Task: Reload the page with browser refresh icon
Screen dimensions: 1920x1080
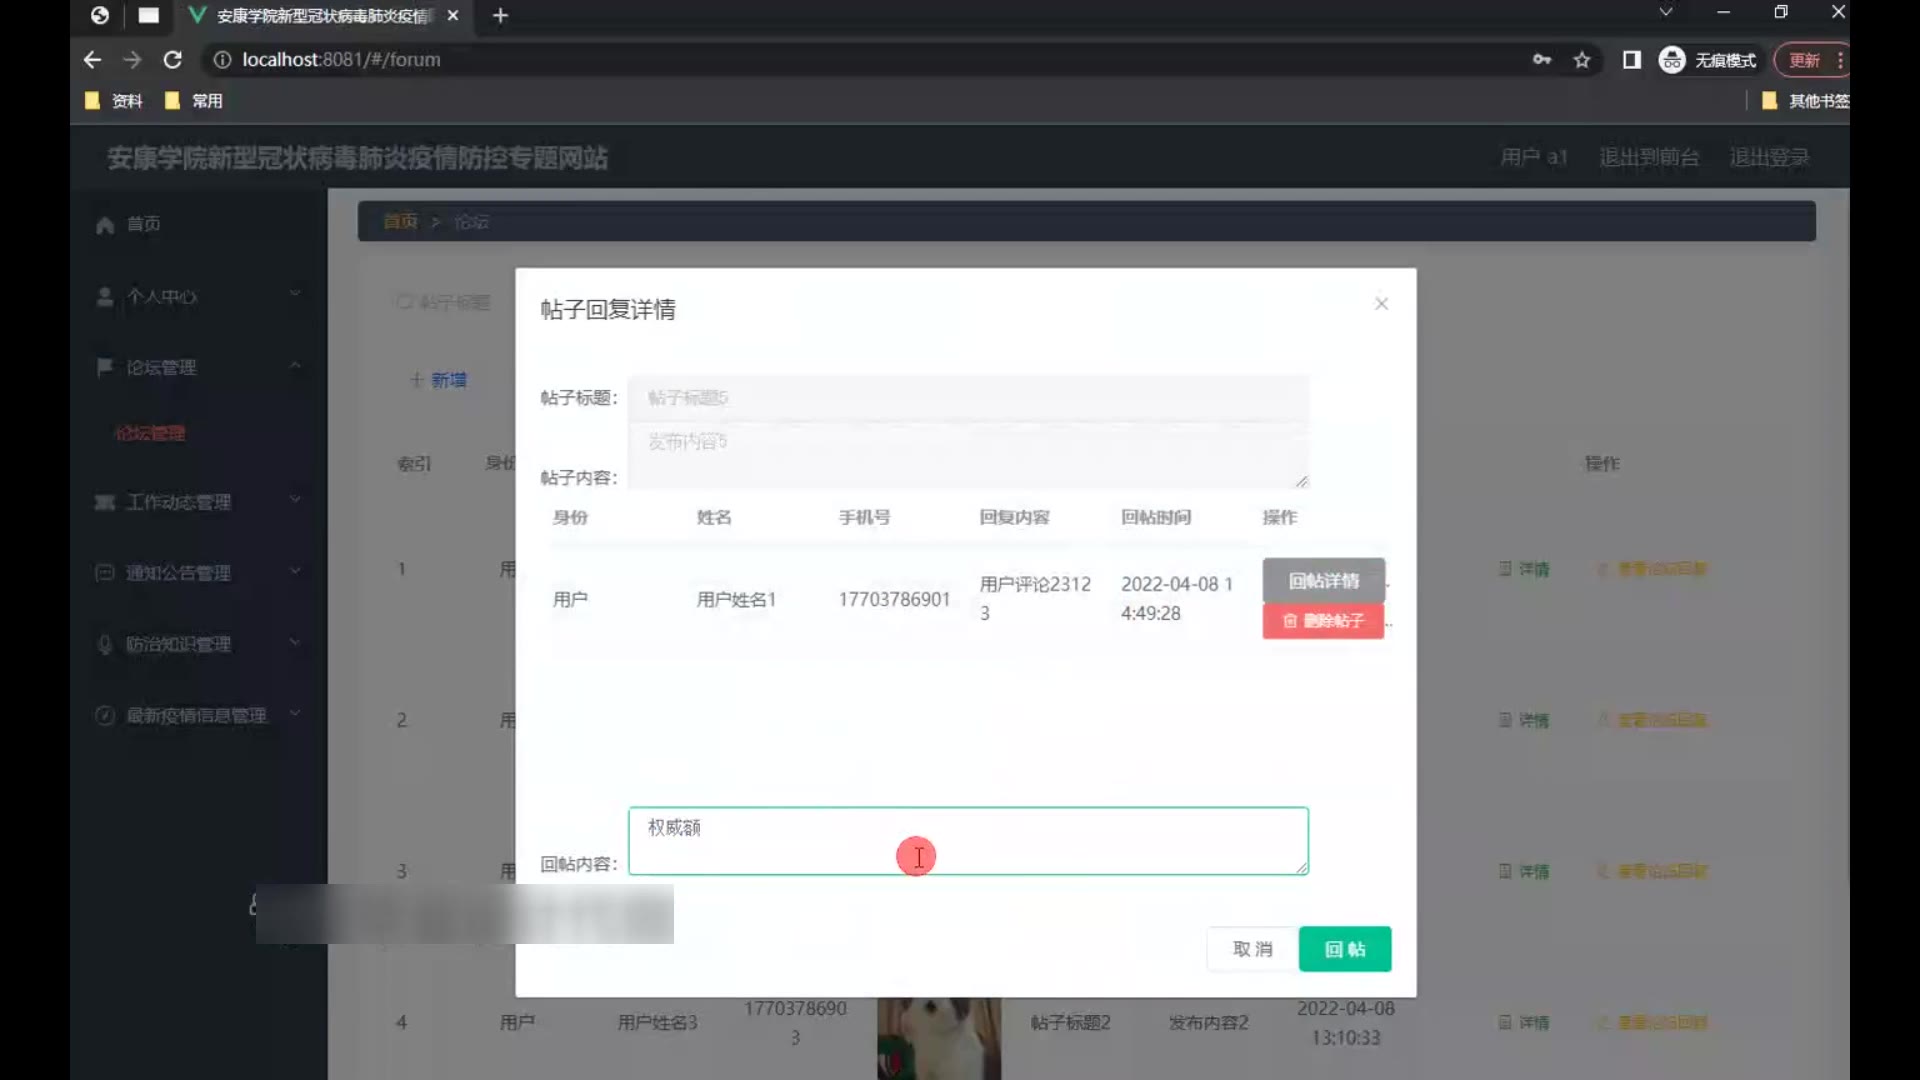Action: pos(172,60)
